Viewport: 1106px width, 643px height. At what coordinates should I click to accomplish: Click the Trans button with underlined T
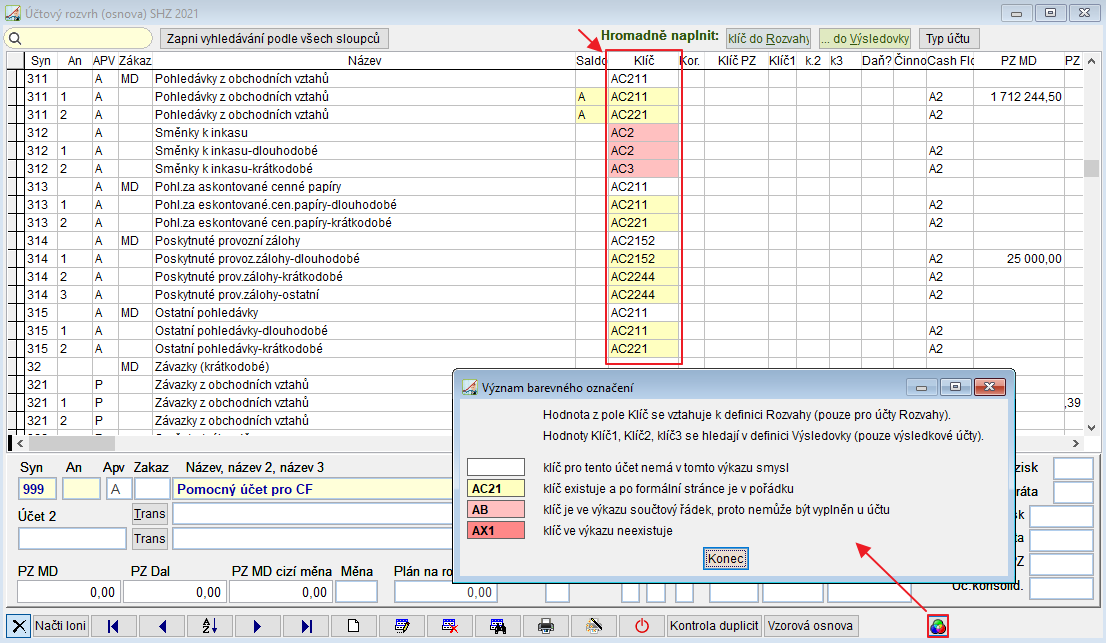[x=150, y=514]
